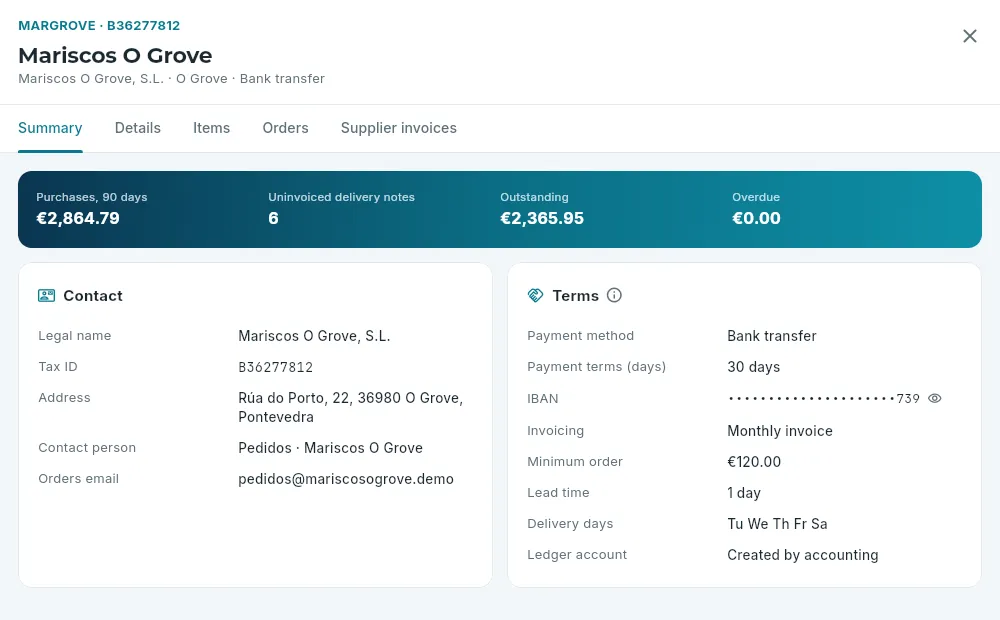Click the payment terms value 30 days
This screenshot has width=1000, height=620.
pyautogui.click(x=754, y=367)
